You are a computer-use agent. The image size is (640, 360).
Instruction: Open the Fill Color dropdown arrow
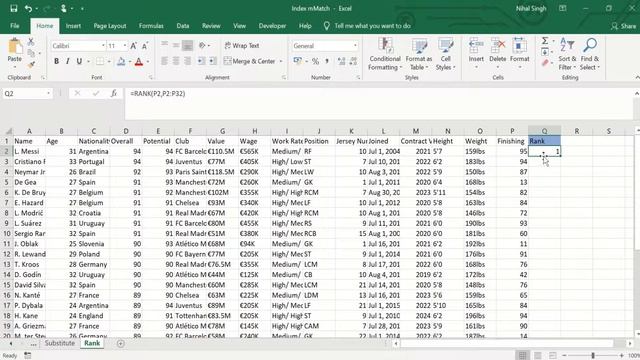[x=130, y=62]
